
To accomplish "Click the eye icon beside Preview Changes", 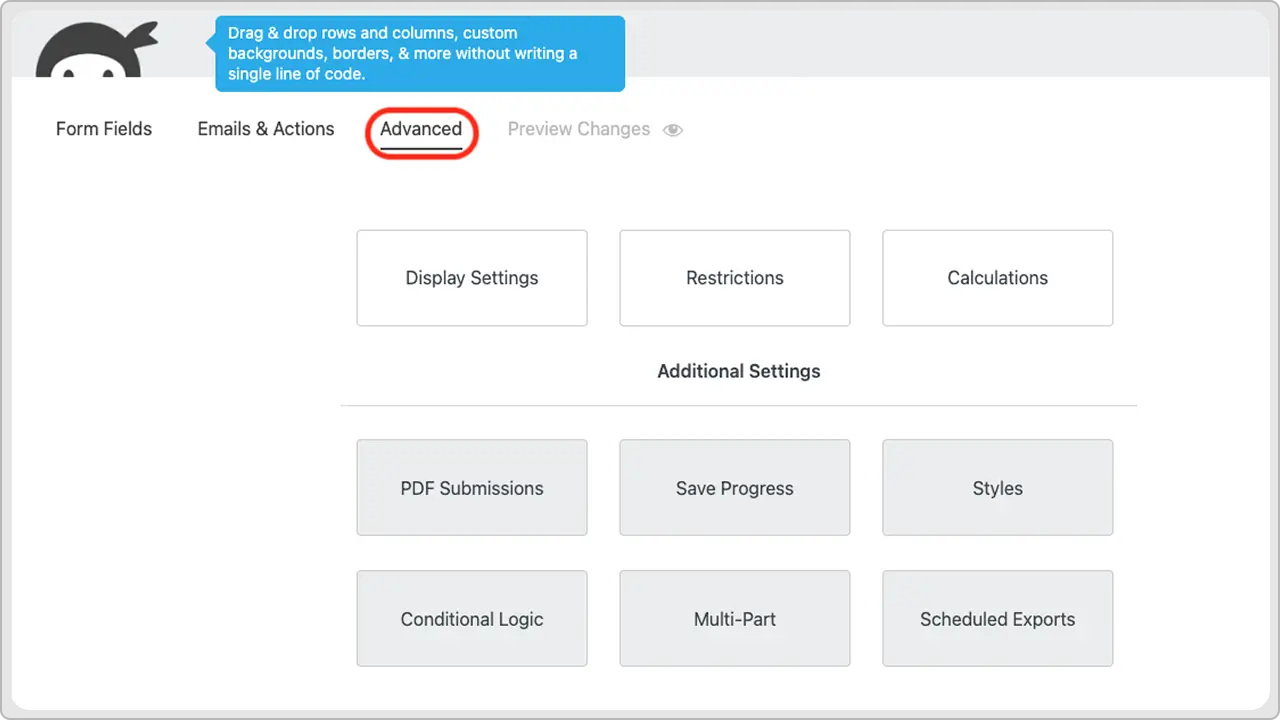I will [673, 130].
